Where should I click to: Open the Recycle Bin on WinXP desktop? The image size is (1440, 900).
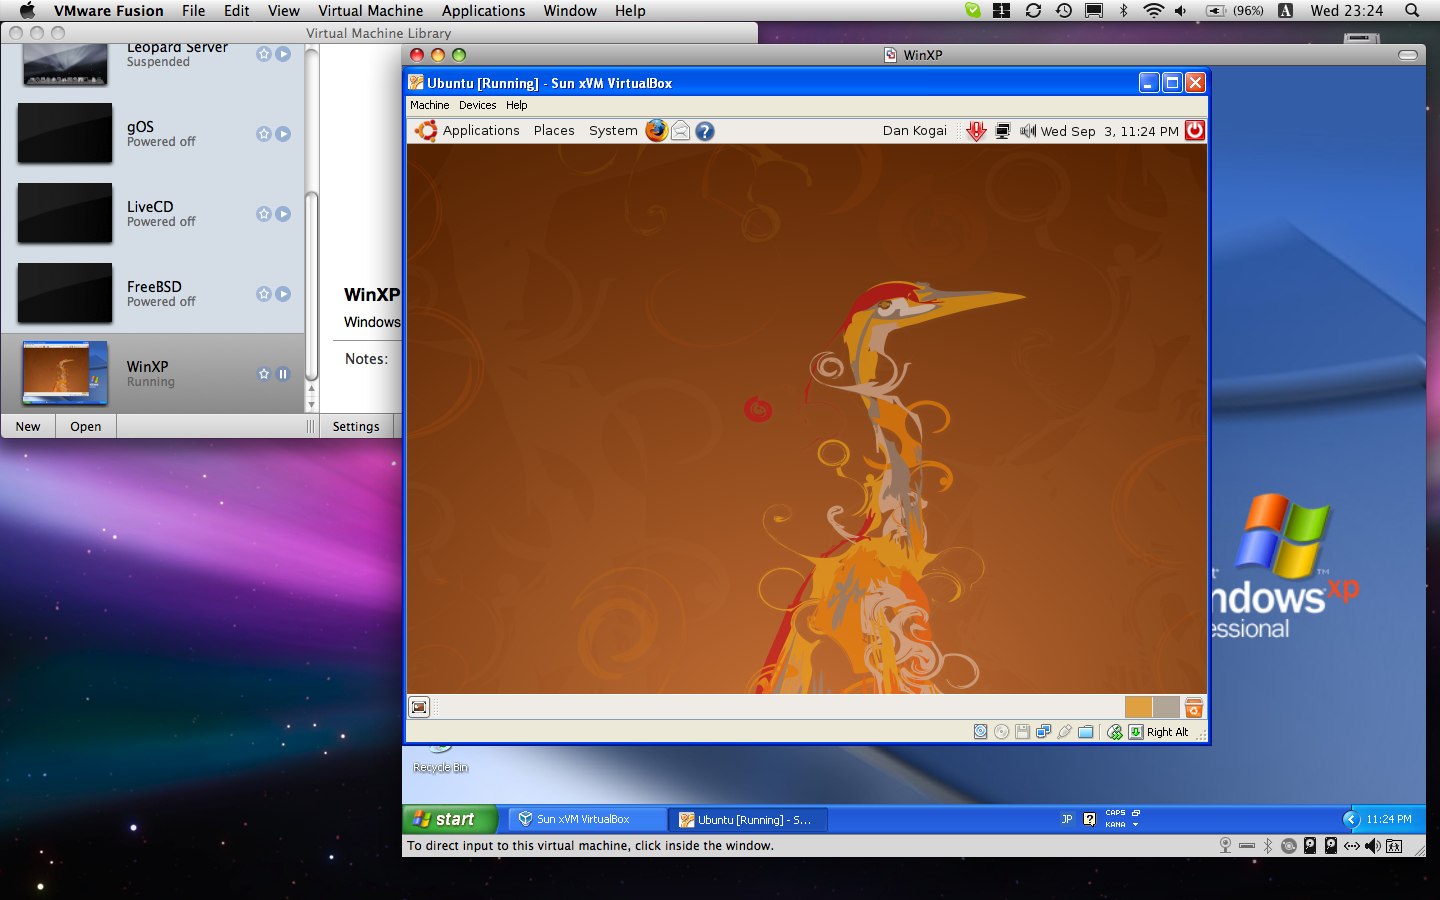coord(440,759)
